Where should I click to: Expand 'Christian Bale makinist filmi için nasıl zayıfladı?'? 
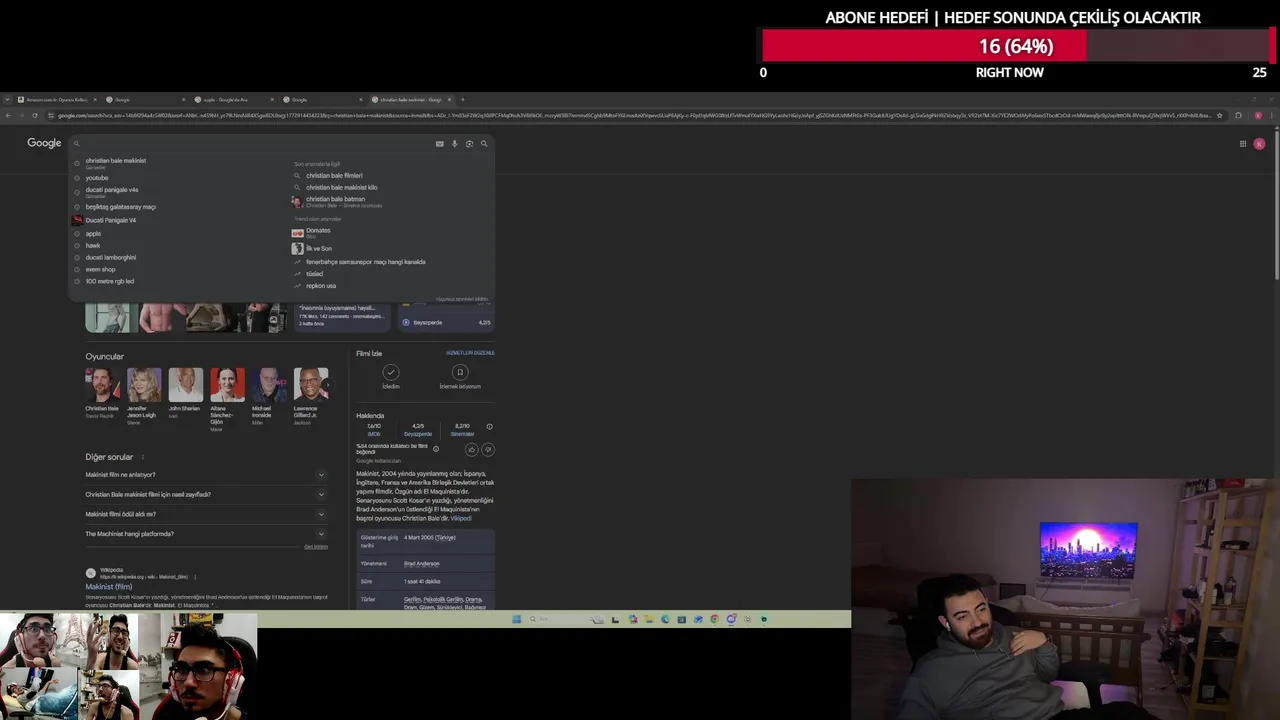pyautogui.click(x=206, y=494)
